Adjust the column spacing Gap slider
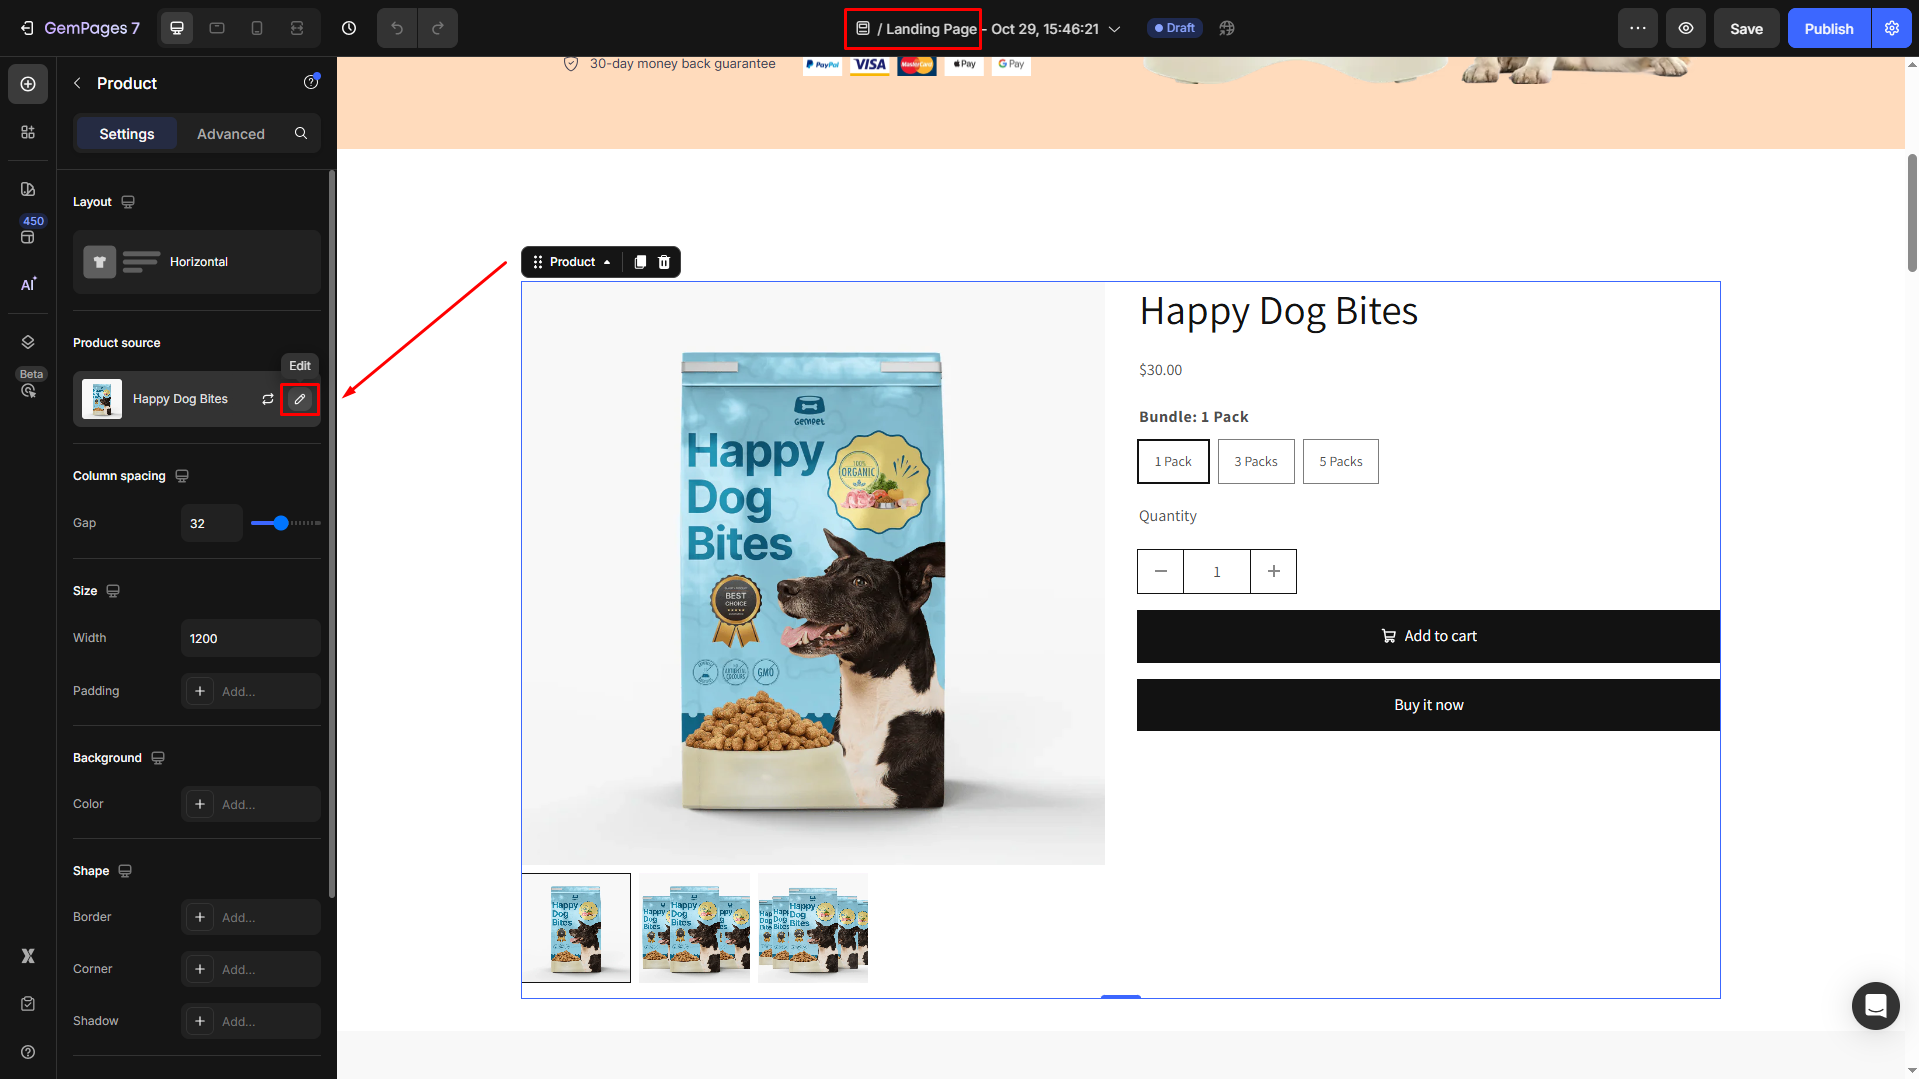This screenshot has width=1919, height=1079. point(282,523)
